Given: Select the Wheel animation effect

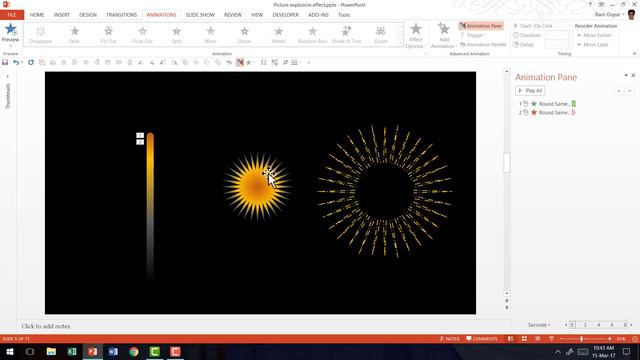Looking at the screenshot, I should pos(278,34).
